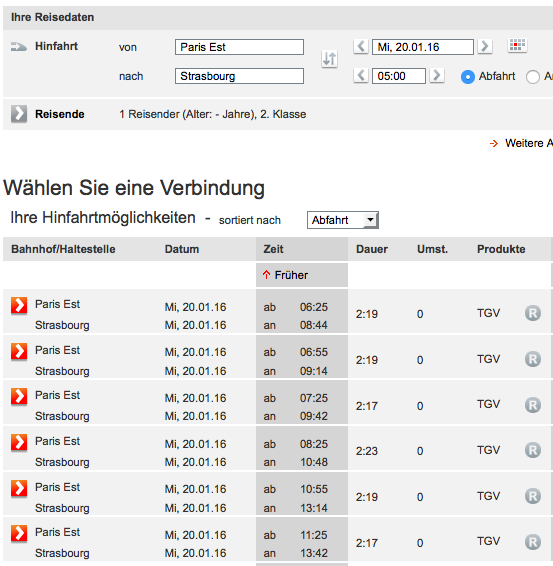553x566 pixels.
Task: Expand the Reisende section
Action: (19, 114)
